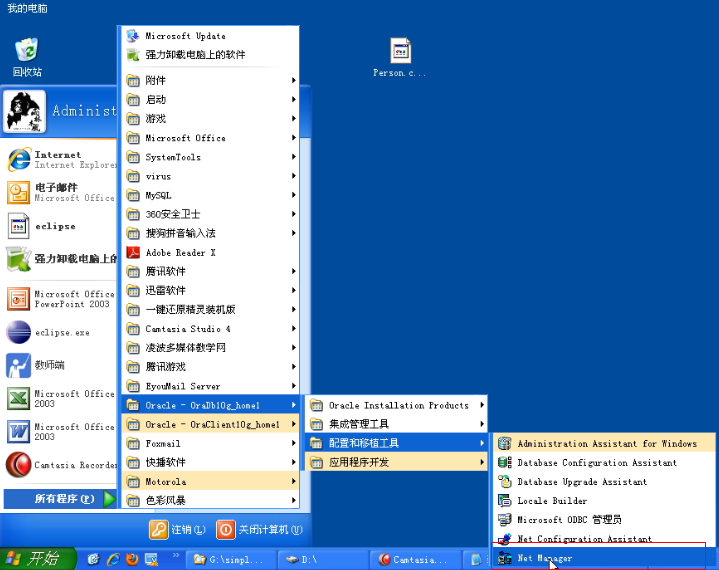
Task: Expand the SystemTools folder
Action: 210,157
